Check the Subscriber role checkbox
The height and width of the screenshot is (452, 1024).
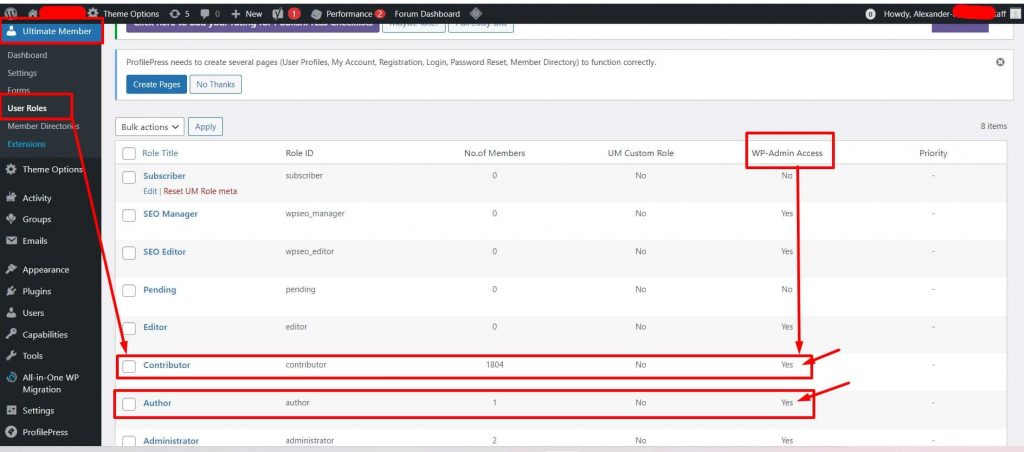tap(129, 177)
